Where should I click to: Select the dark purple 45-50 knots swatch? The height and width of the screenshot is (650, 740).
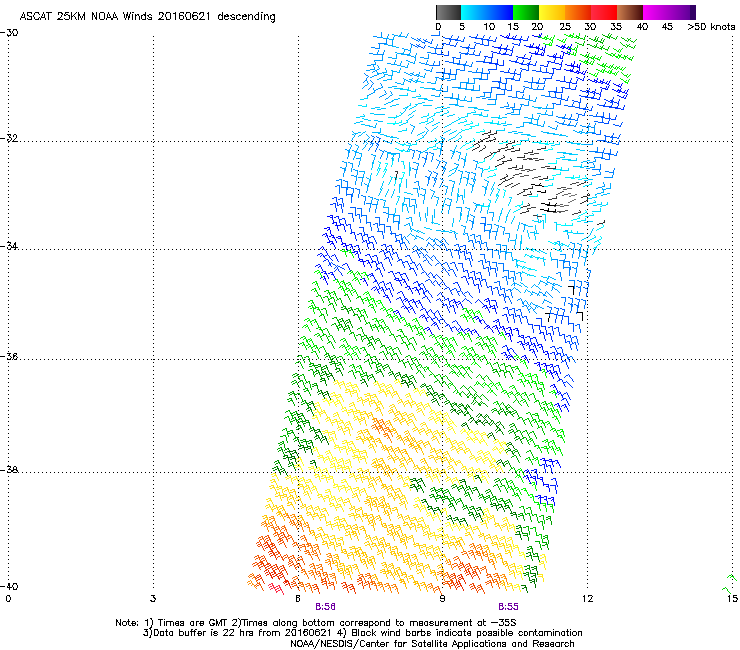pos(682,12)
